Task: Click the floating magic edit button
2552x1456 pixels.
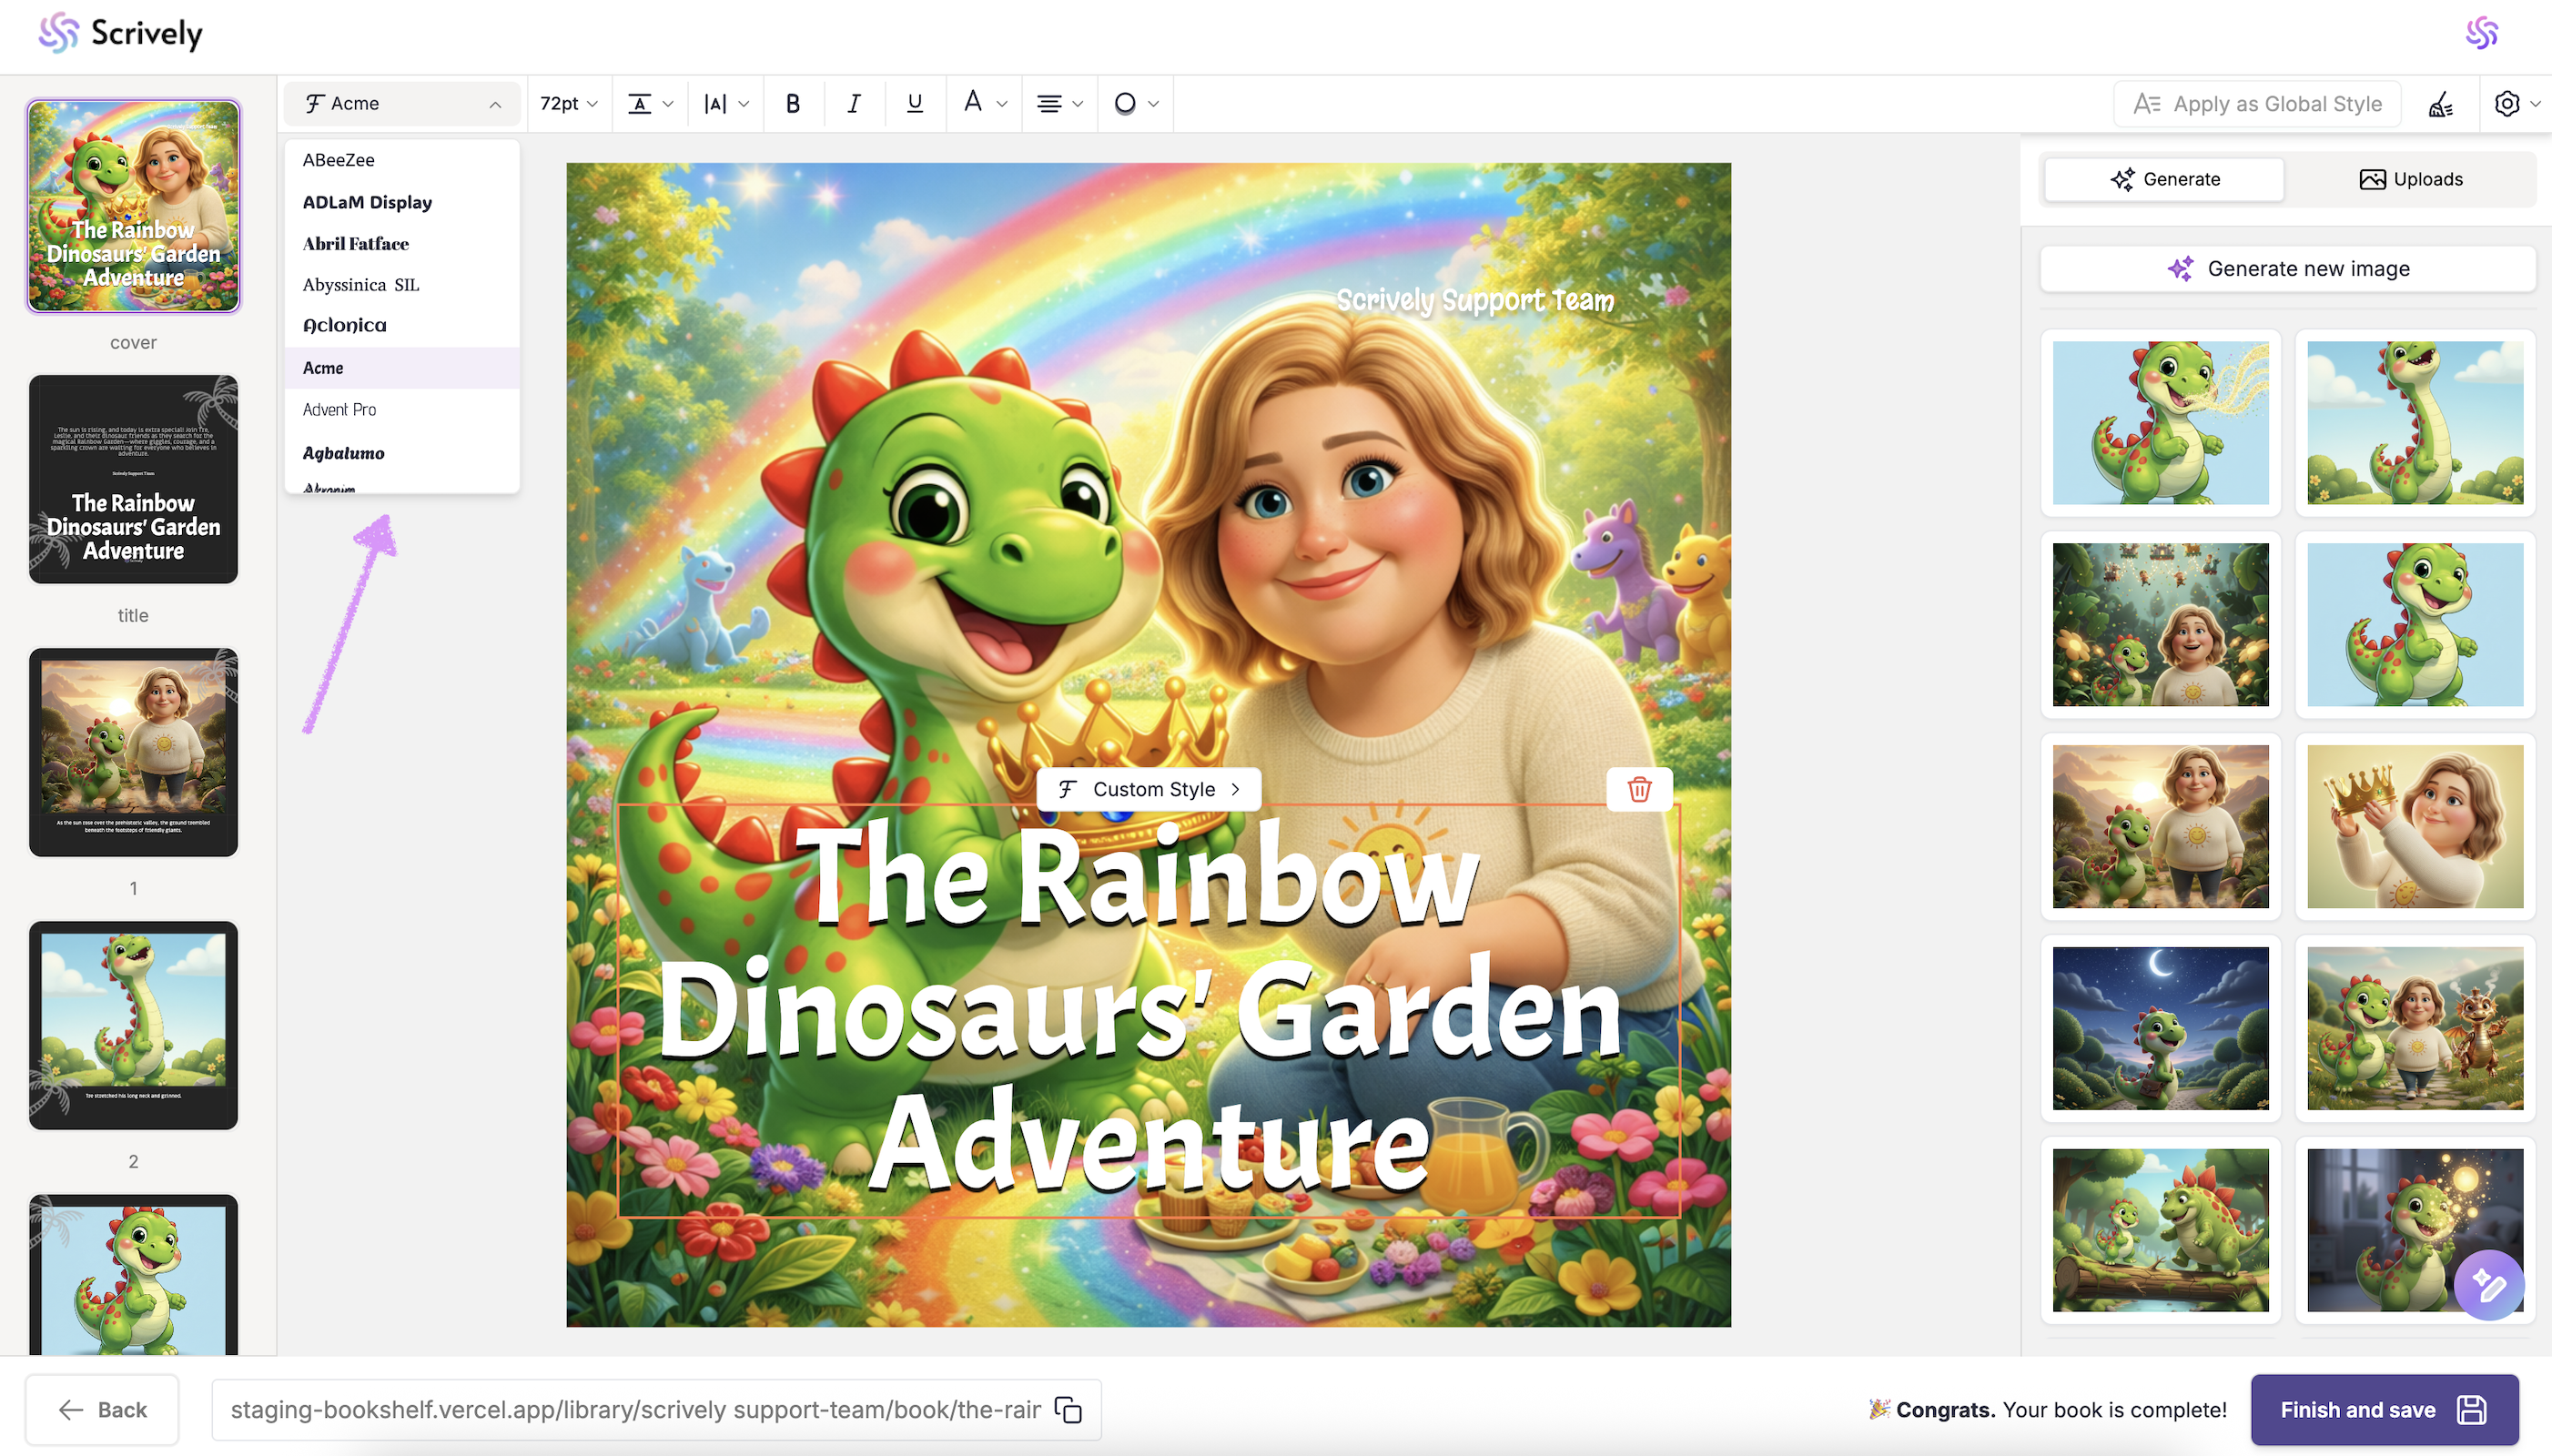Action: pyautogui.click(x=2488, y=1284)
